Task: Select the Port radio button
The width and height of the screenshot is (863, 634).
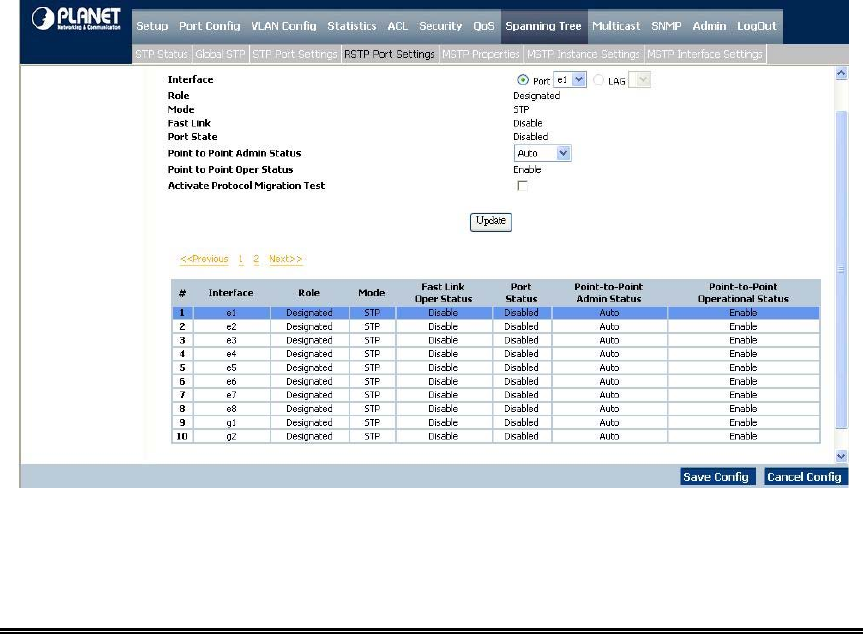Action: [x=523, y=80]
